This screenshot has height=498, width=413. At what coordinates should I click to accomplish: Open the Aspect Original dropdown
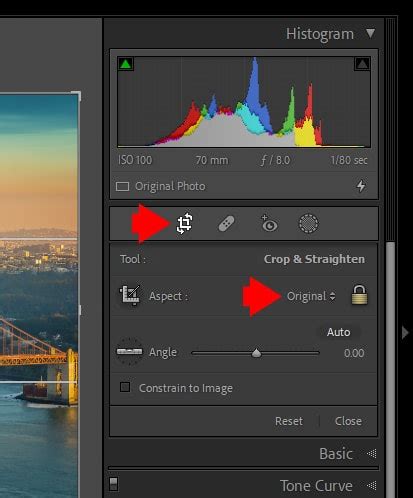point(311,296)
